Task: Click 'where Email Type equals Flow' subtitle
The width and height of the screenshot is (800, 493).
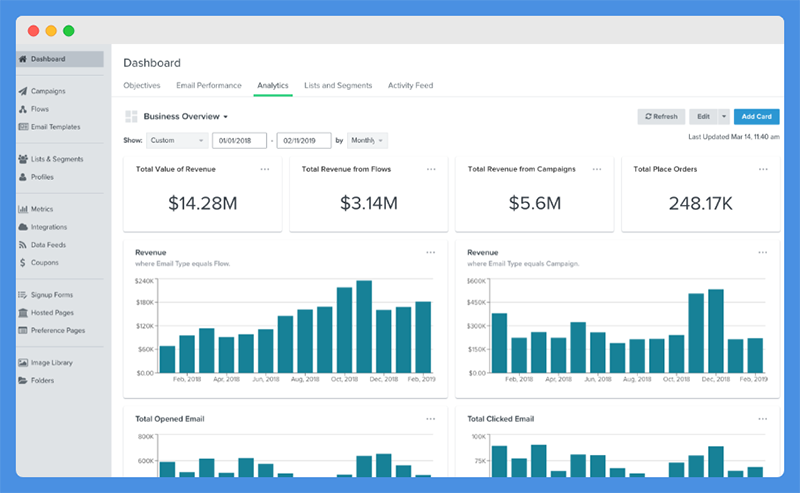Action: tap(182, 264)
